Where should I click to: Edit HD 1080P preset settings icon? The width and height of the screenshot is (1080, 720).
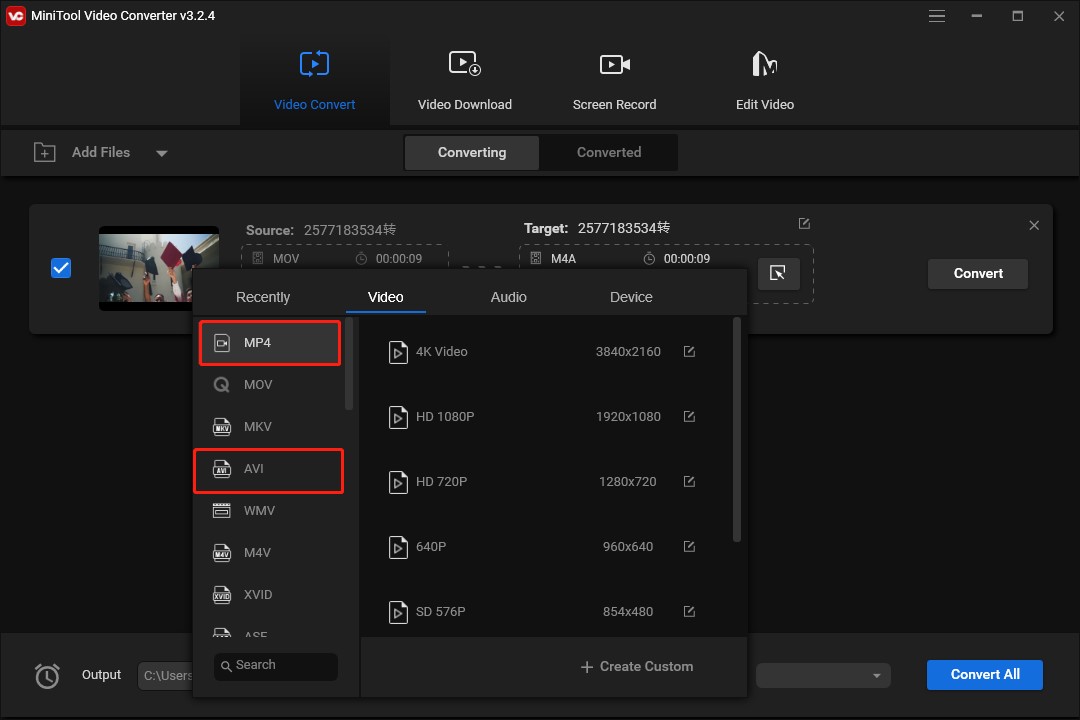(689, 416)
